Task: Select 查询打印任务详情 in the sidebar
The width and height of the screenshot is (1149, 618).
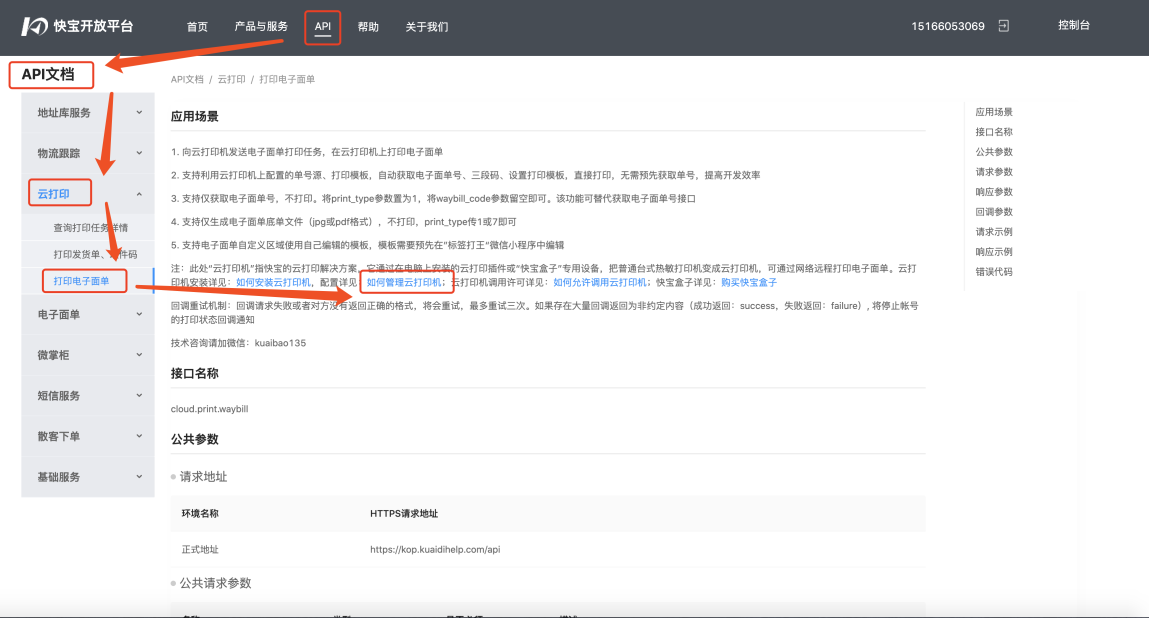Action: point(90,228)
